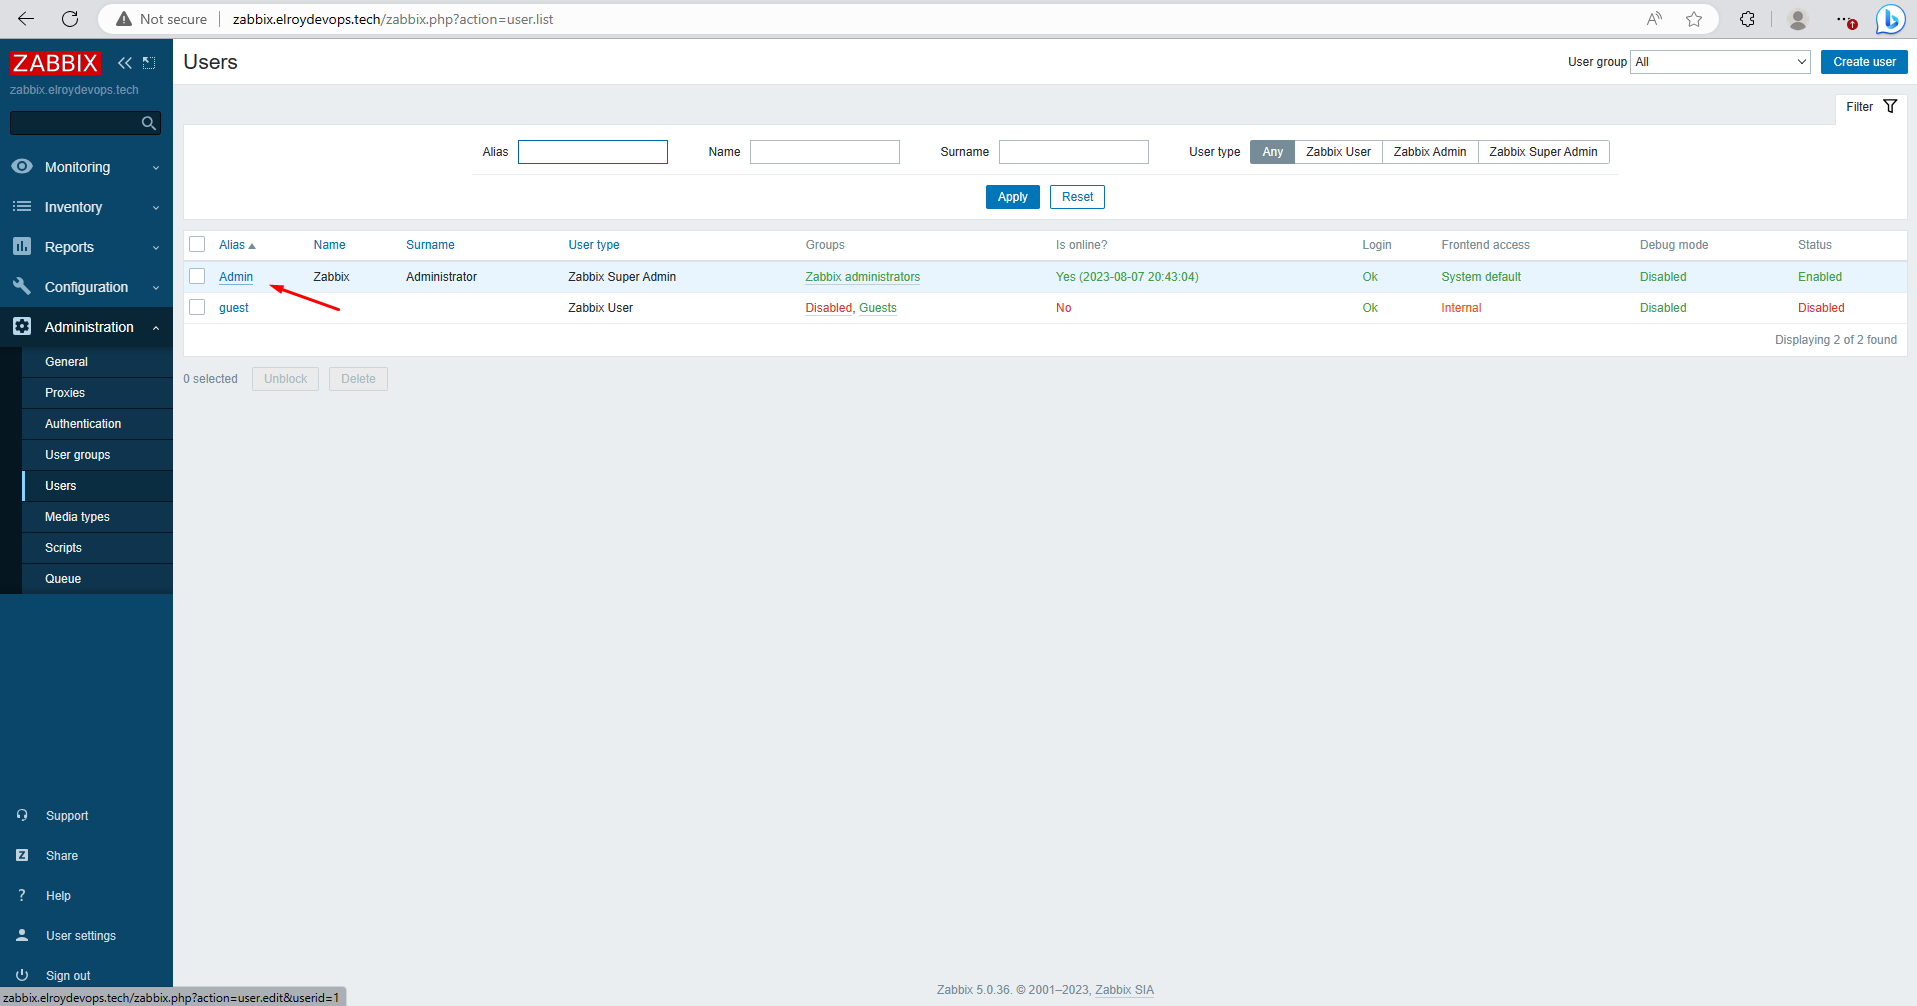Open Media types under Administration

[97, 517]
